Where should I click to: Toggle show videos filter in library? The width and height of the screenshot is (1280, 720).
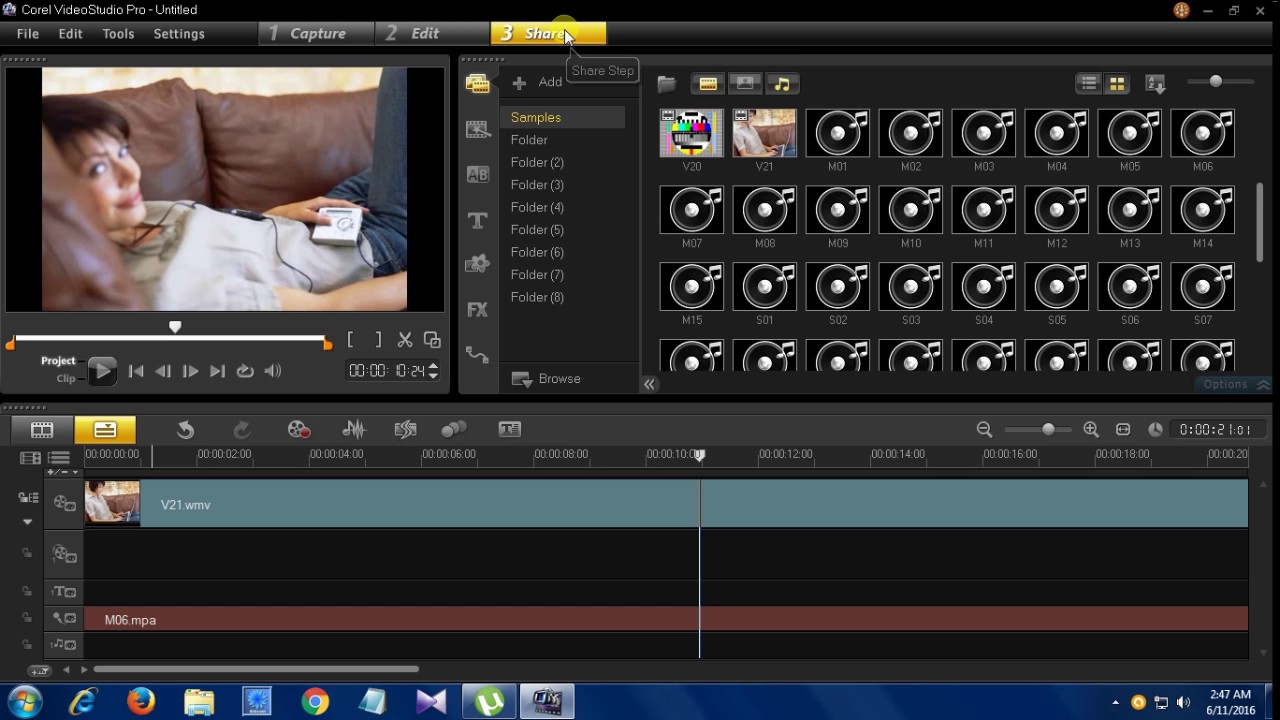tap(708, 84)
